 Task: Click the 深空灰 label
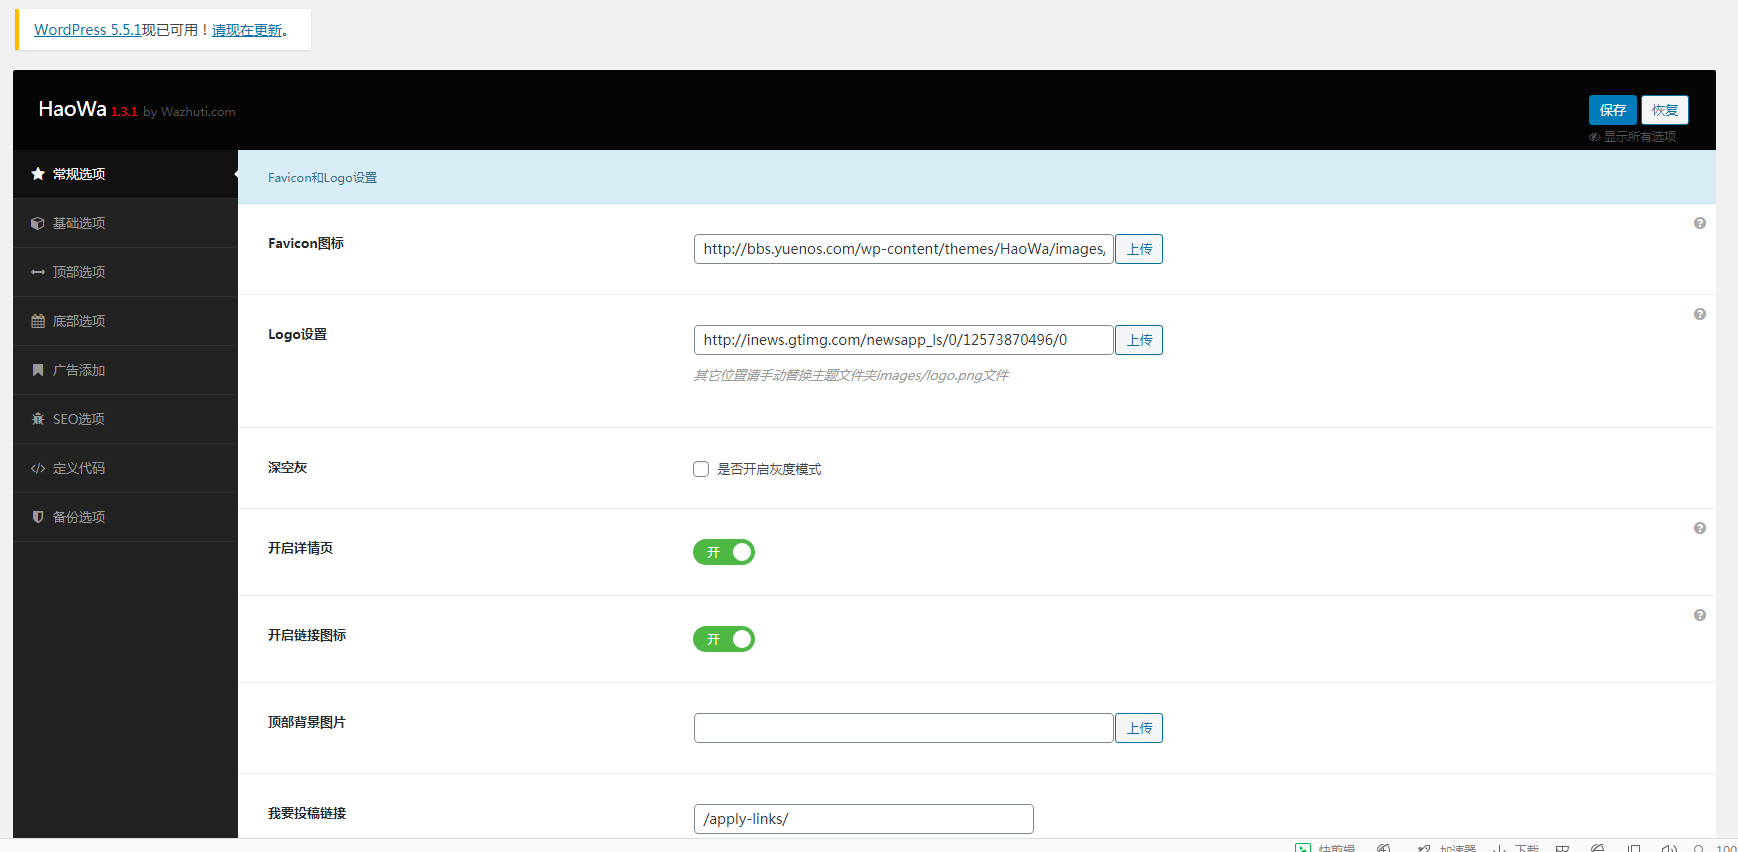pos(287,467)
